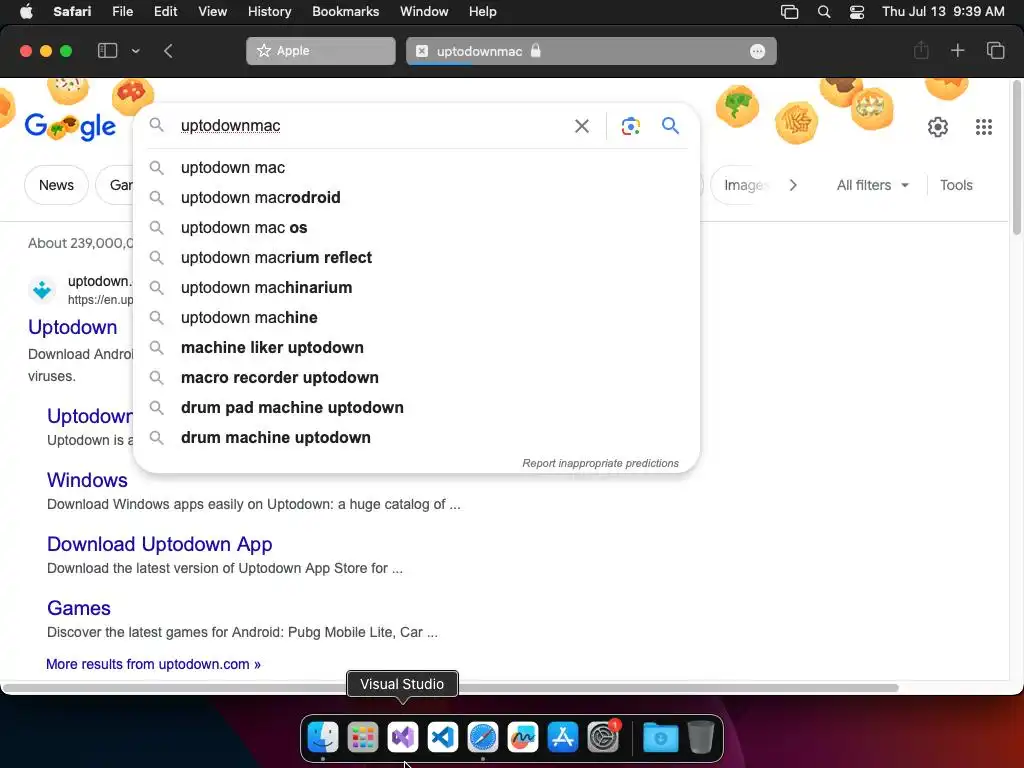
Task: Filter results by News
Action: point(56,185)
